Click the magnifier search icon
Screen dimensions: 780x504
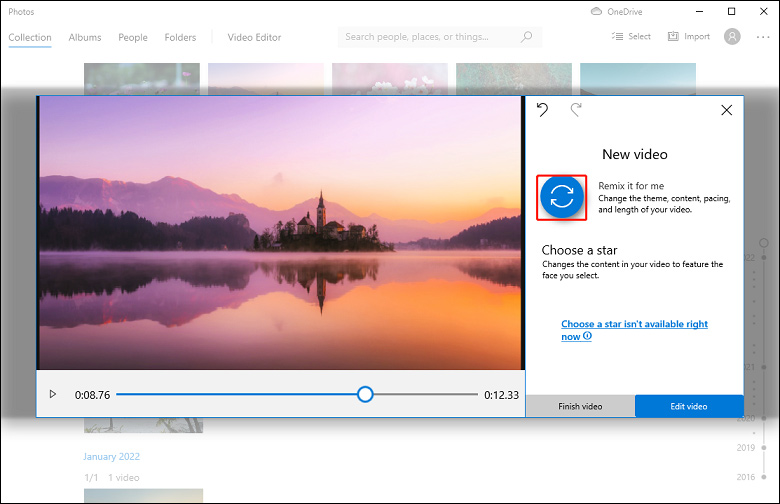pyautogui.click(x=526, y=37)
